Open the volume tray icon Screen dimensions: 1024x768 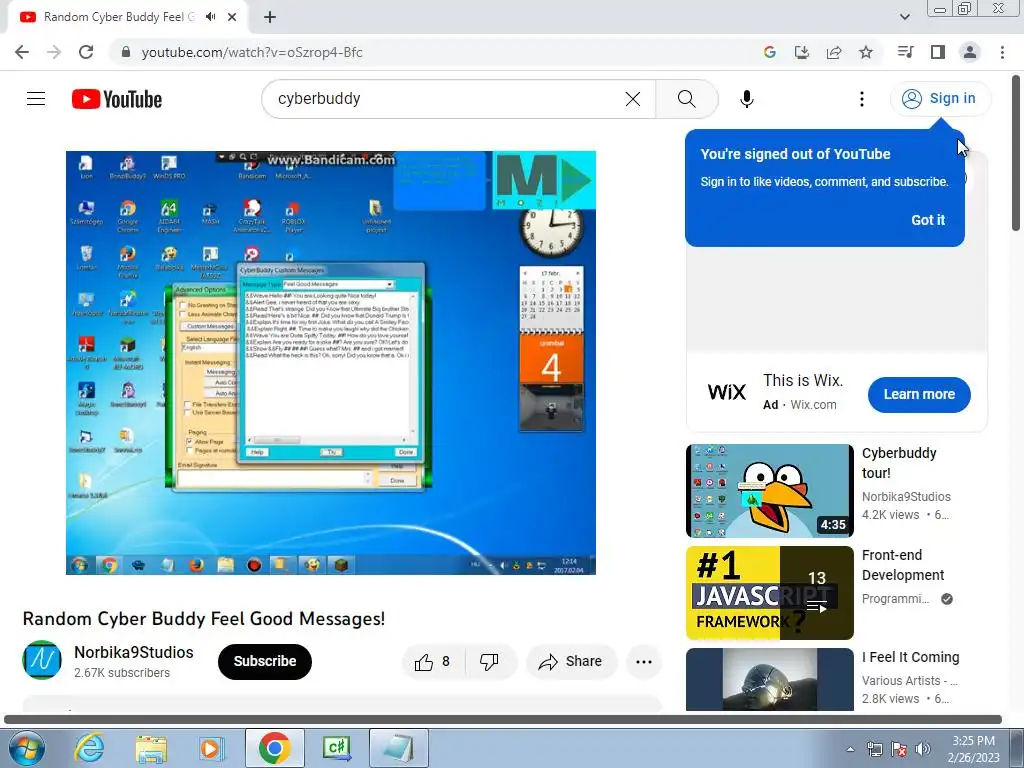click(923, 749)
